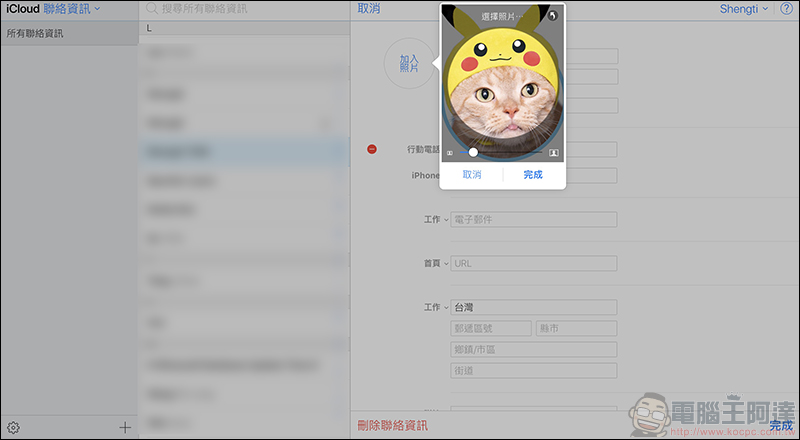Viewport: 800px width, 440px height.
Task: Click the URL input field
Action: (534, 263)
